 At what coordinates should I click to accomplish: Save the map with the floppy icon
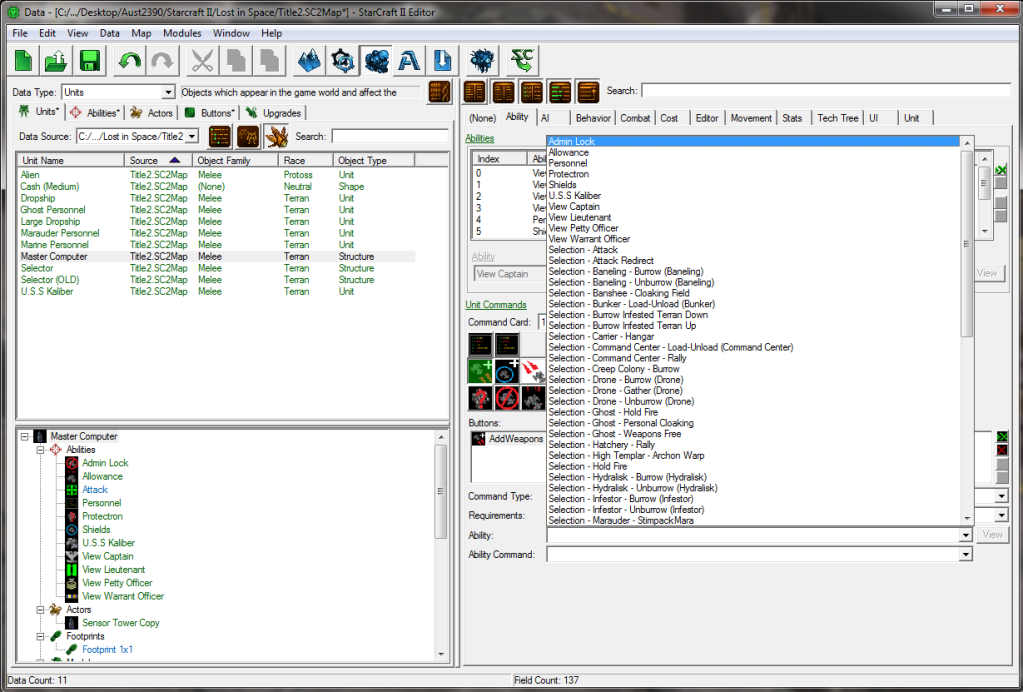click(x=89, y=61)
